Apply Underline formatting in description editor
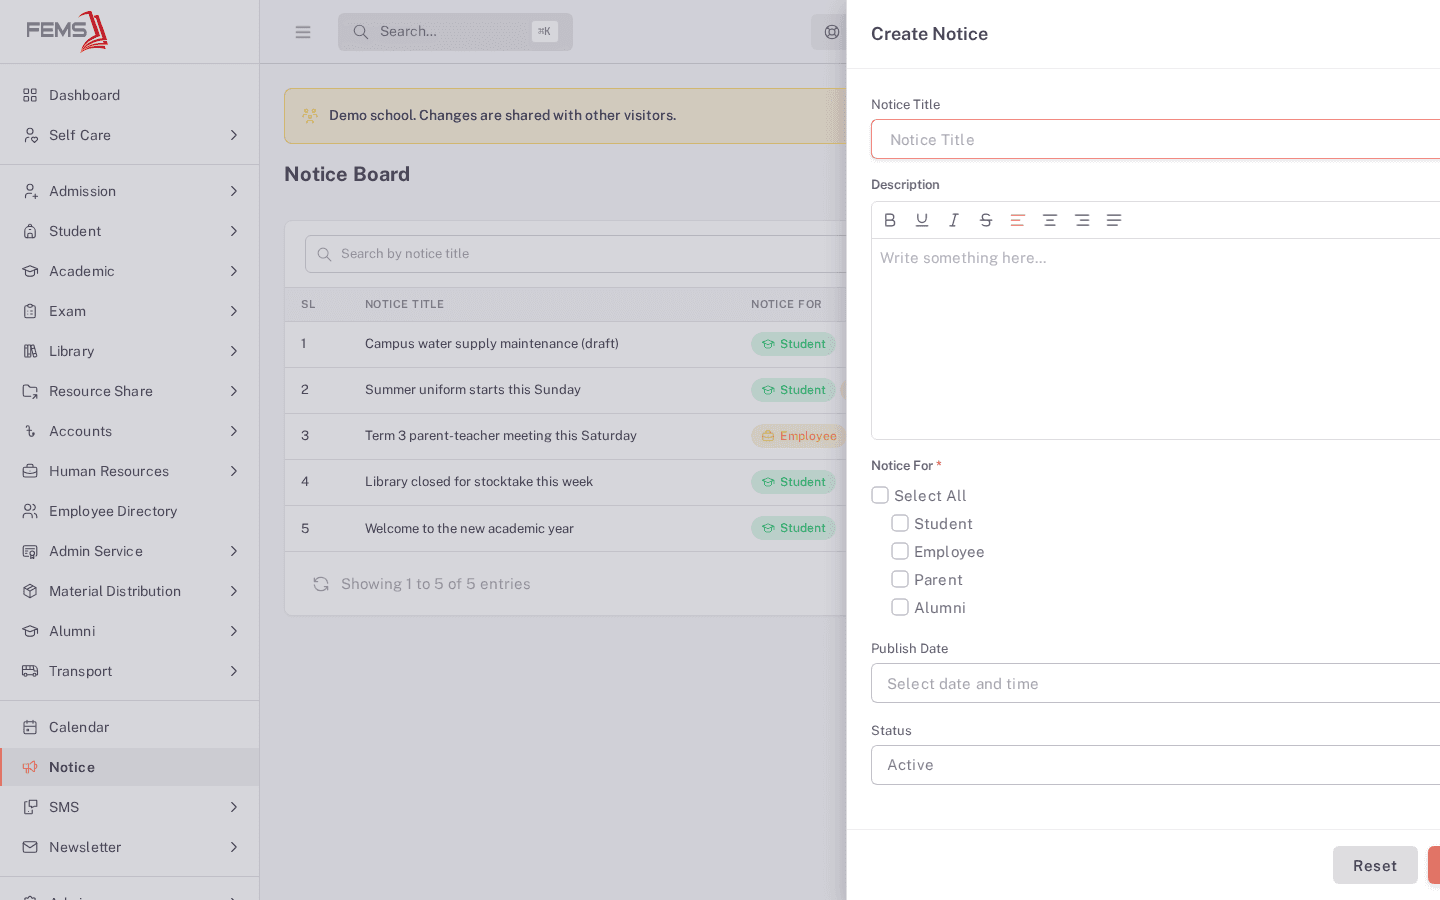 (x=922, y=220)
